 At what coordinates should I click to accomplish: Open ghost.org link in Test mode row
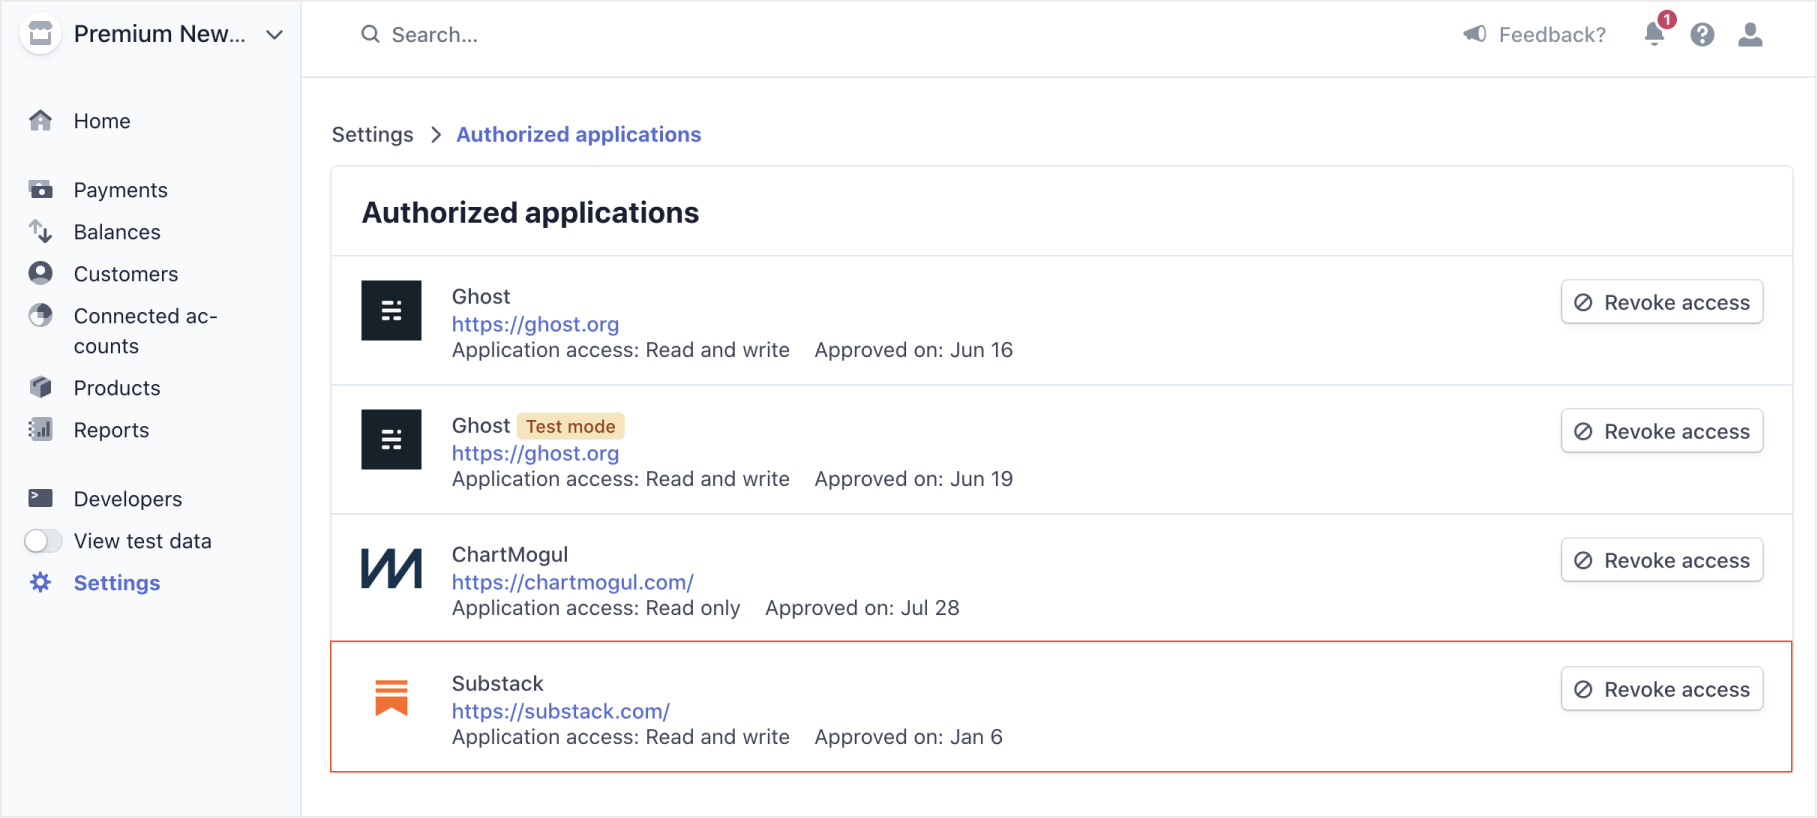[x=535, y=453]
